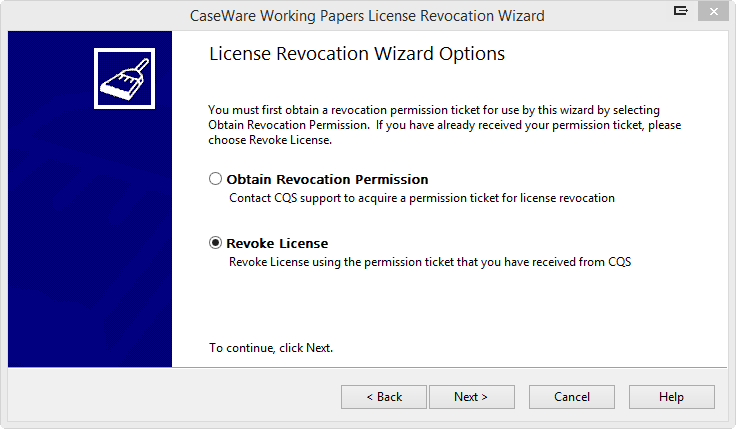Proceed with the Next button
736x429 pixels.
(x=471, y=397)
